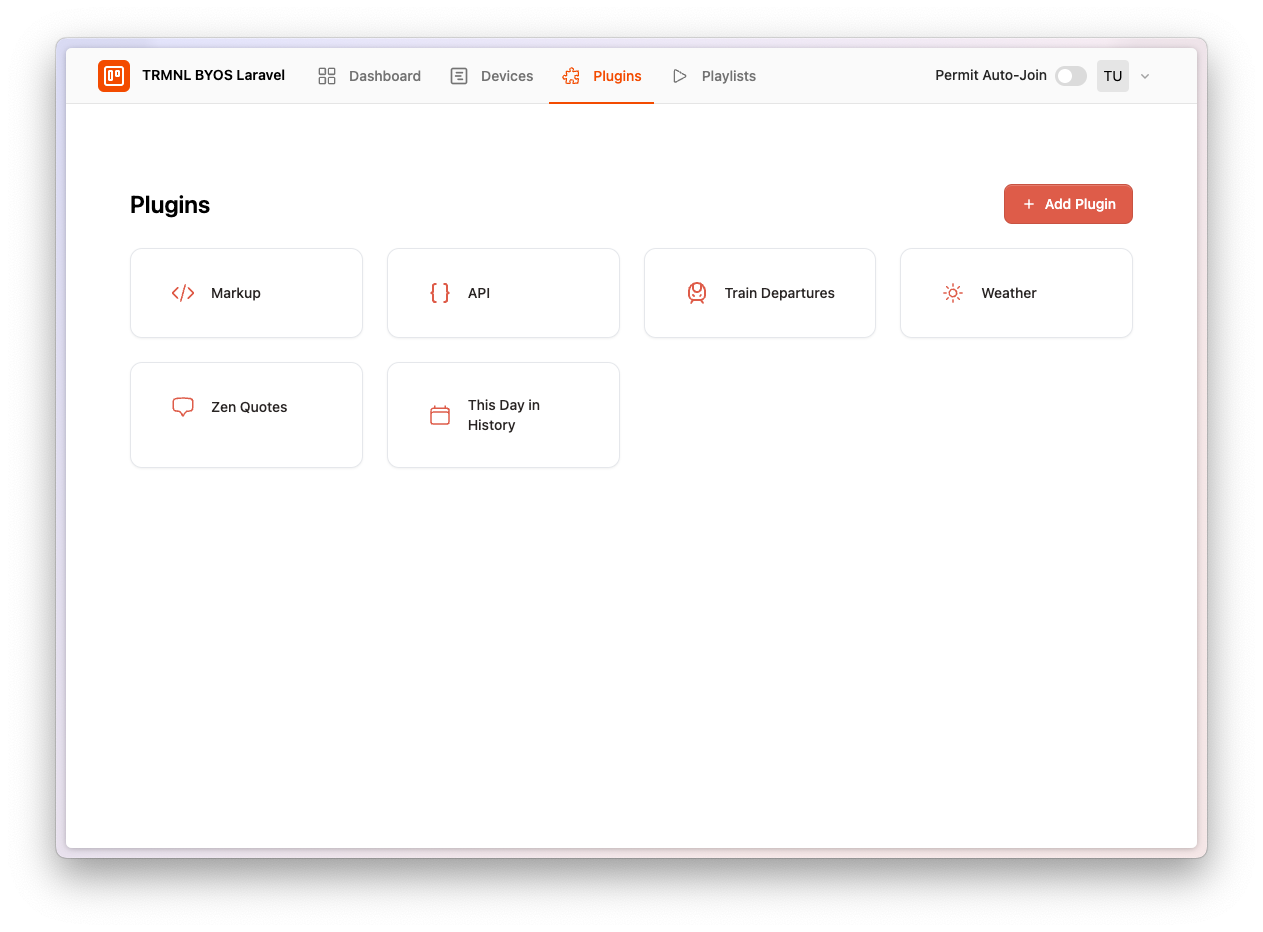Click the calendar icon on This Day in History

(x=439, y=415)
